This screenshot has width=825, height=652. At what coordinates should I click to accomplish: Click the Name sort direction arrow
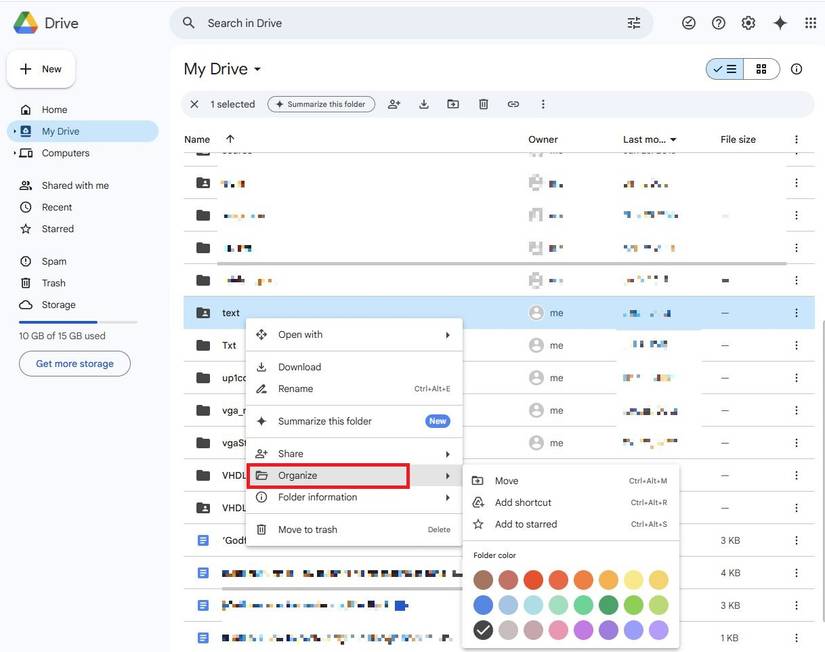click(230, 139)
